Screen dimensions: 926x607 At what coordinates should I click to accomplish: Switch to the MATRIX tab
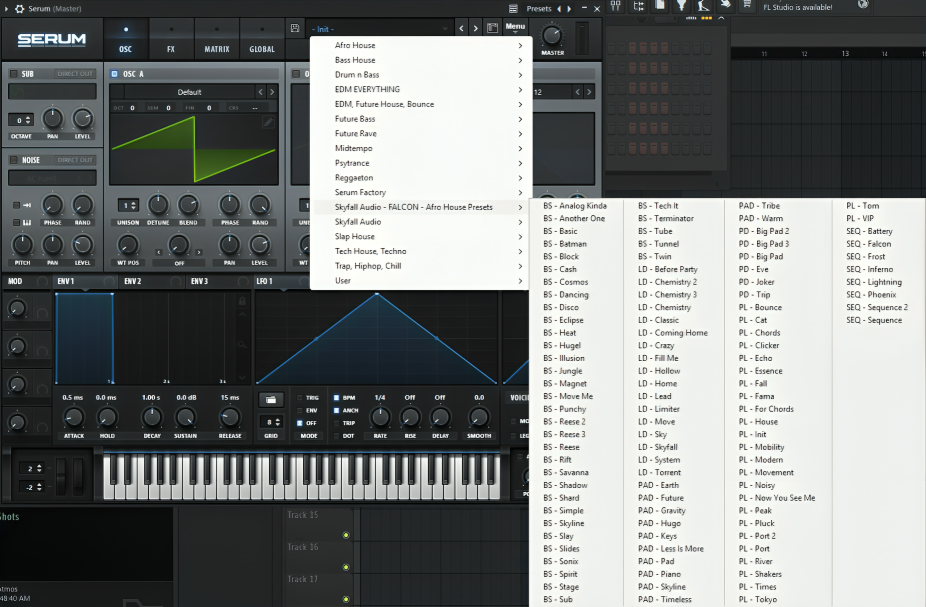(217, 39)
